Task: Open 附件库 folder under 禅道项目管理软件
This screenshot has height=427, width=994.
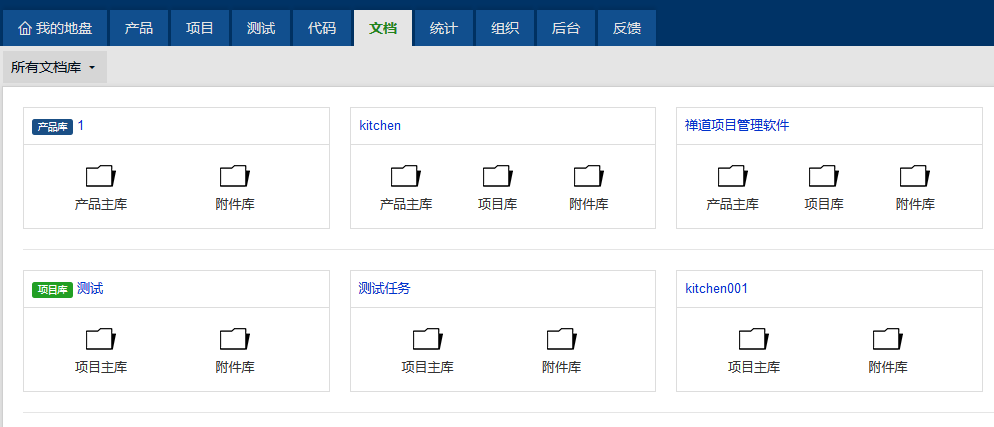Action: click(915, 187)
